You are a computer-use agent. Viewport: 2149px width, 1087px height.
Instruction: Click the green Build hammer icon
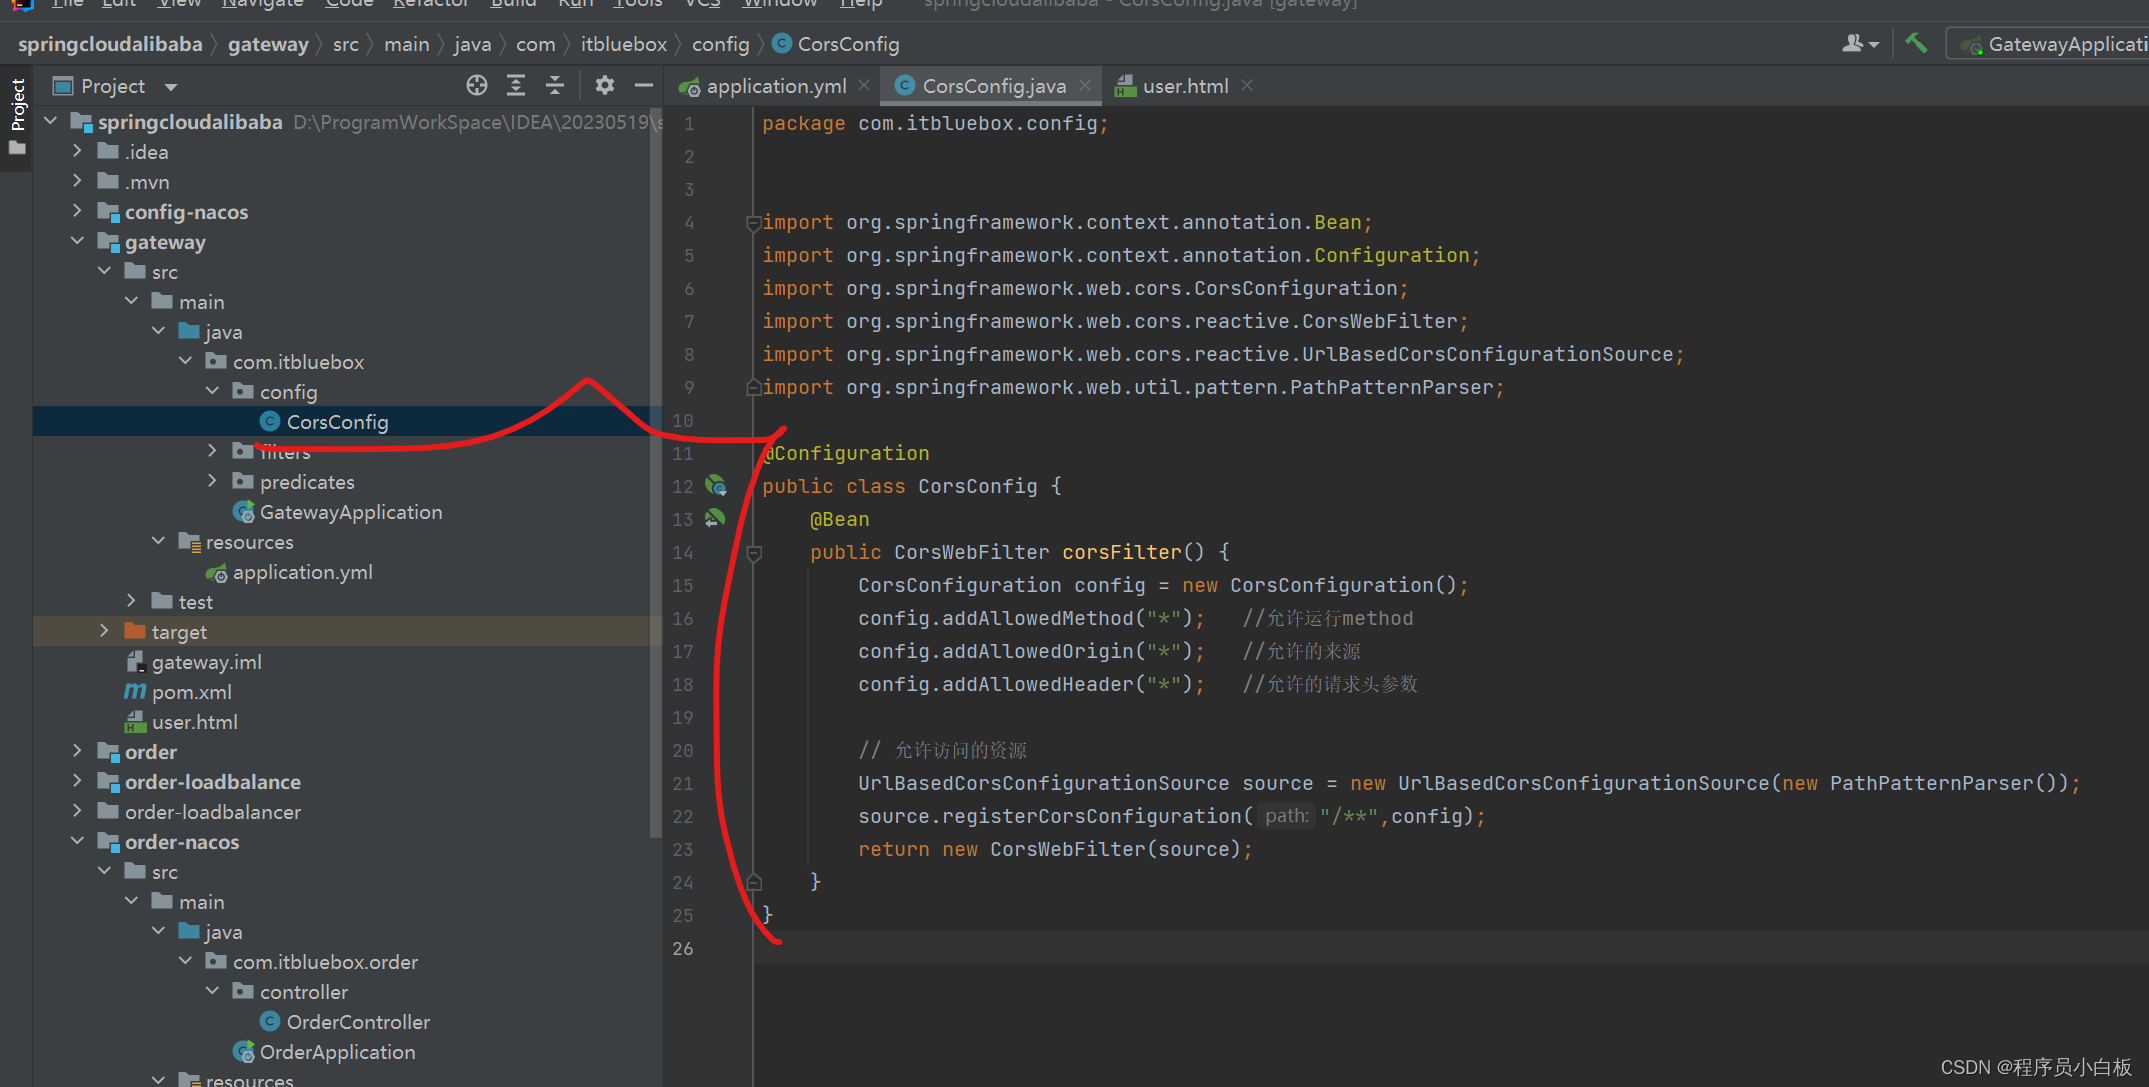1916,44
